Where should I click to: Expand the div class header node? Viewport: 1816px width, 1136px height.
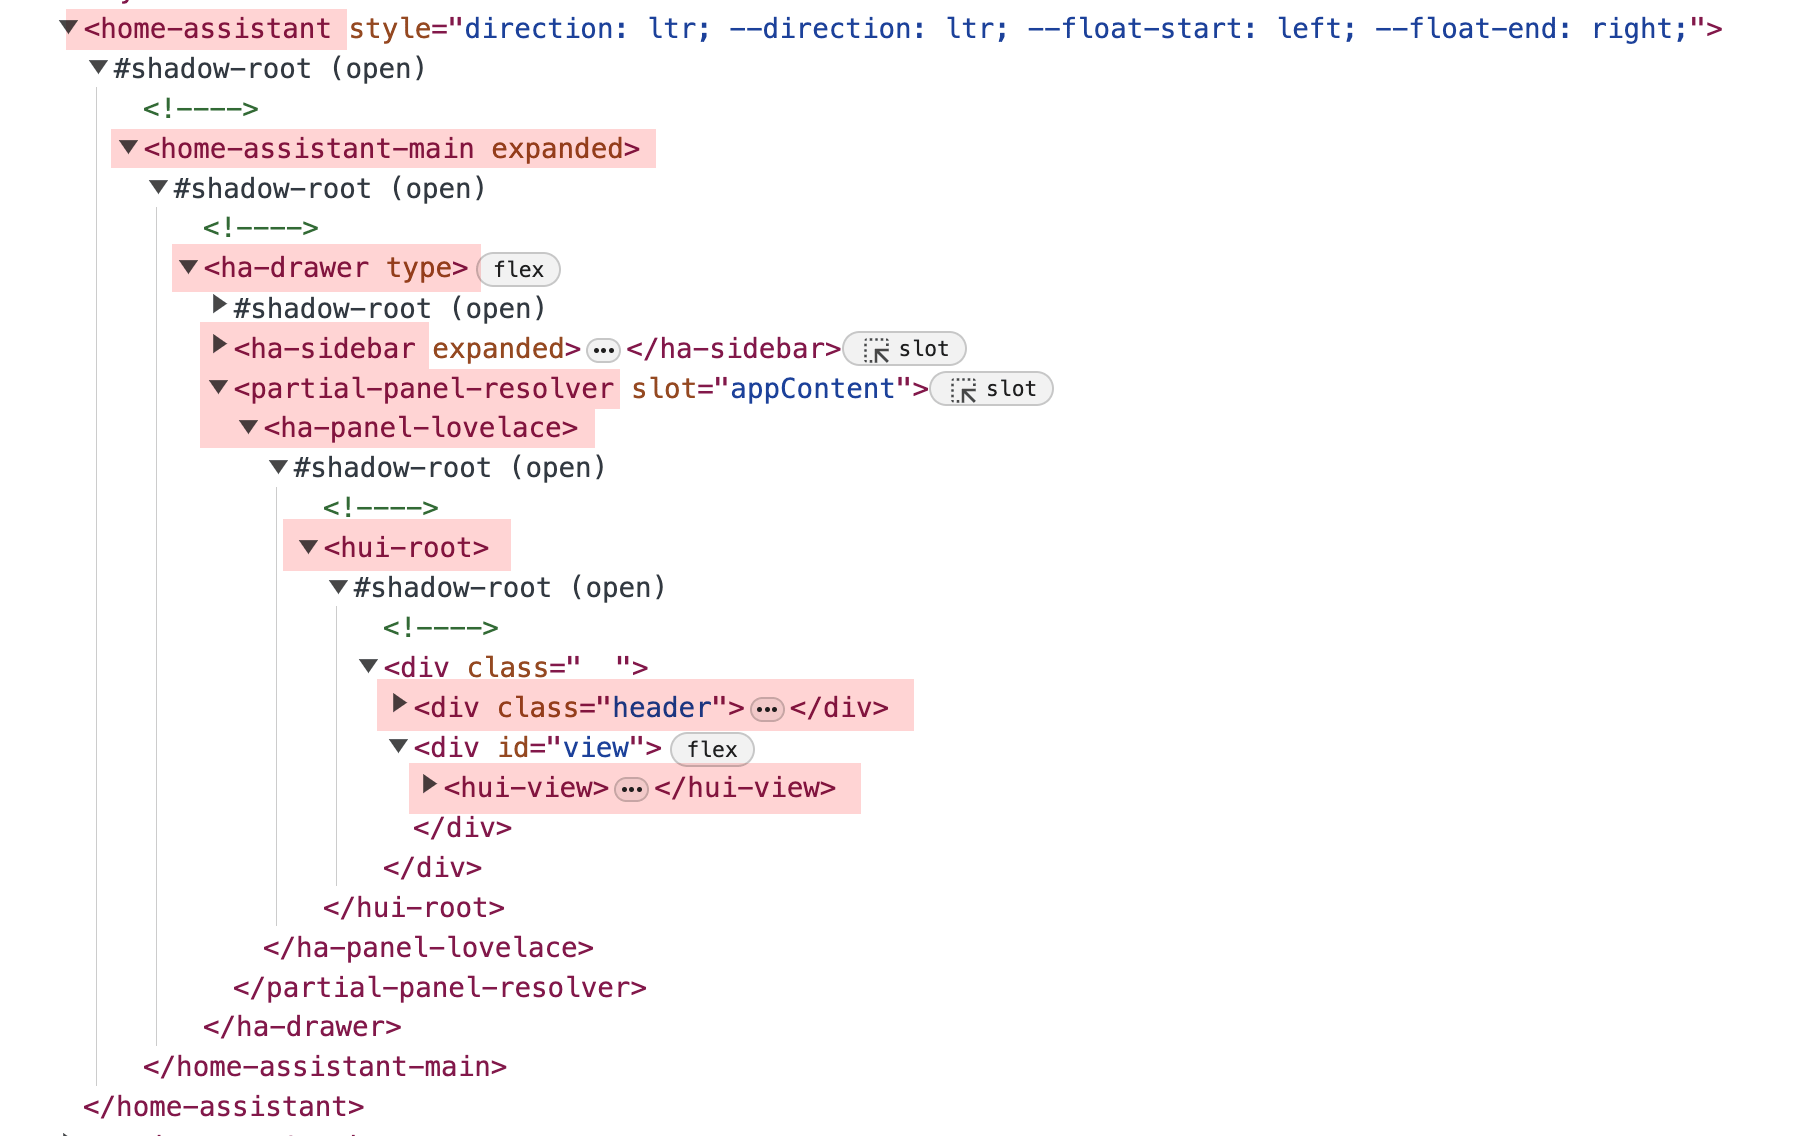(400, 704)
